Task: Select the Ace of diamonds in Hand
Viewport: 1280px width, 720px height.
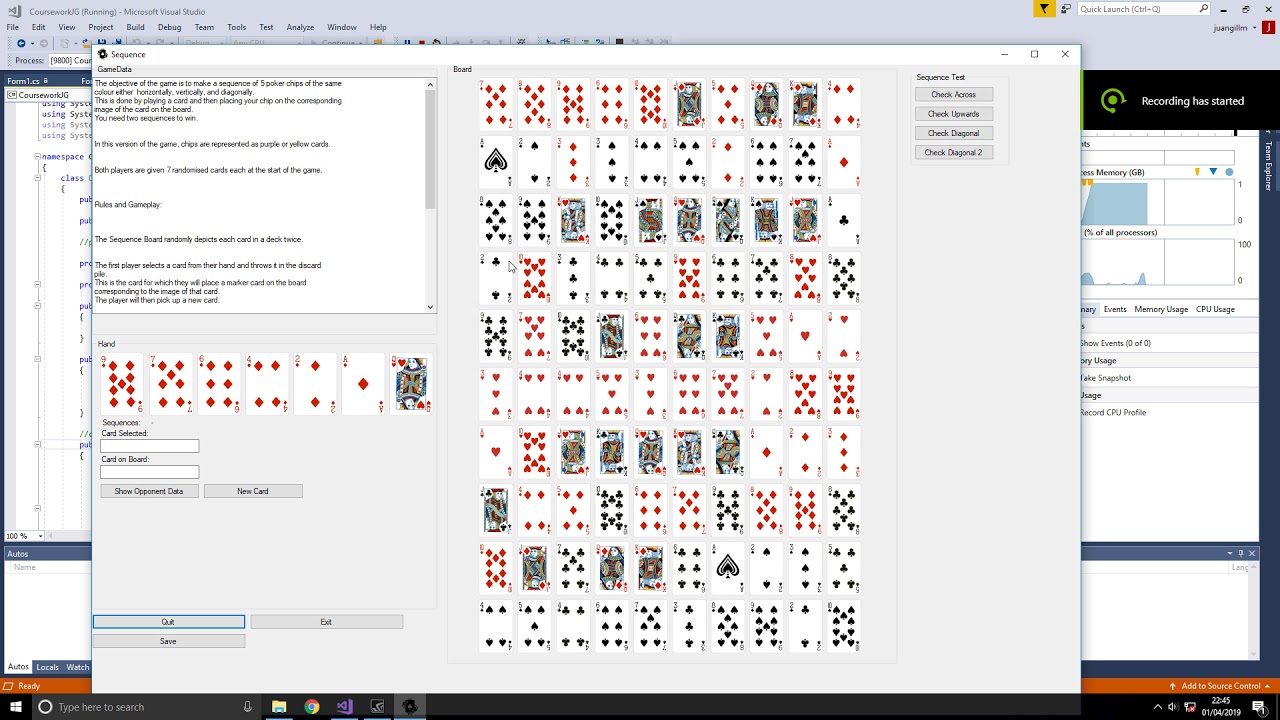Action: pyautogui.click(x=363, y=384)
